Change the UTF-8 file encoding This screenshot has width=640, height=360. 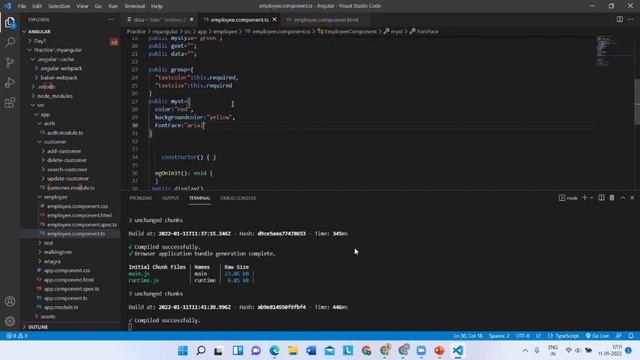coord(522,336)
